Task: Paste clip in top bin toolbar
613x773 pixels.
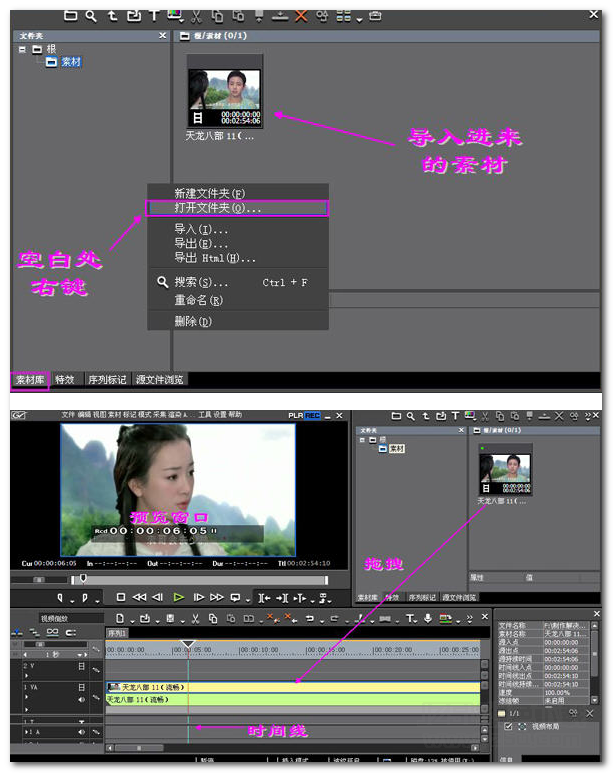Action: pos(238,16)
